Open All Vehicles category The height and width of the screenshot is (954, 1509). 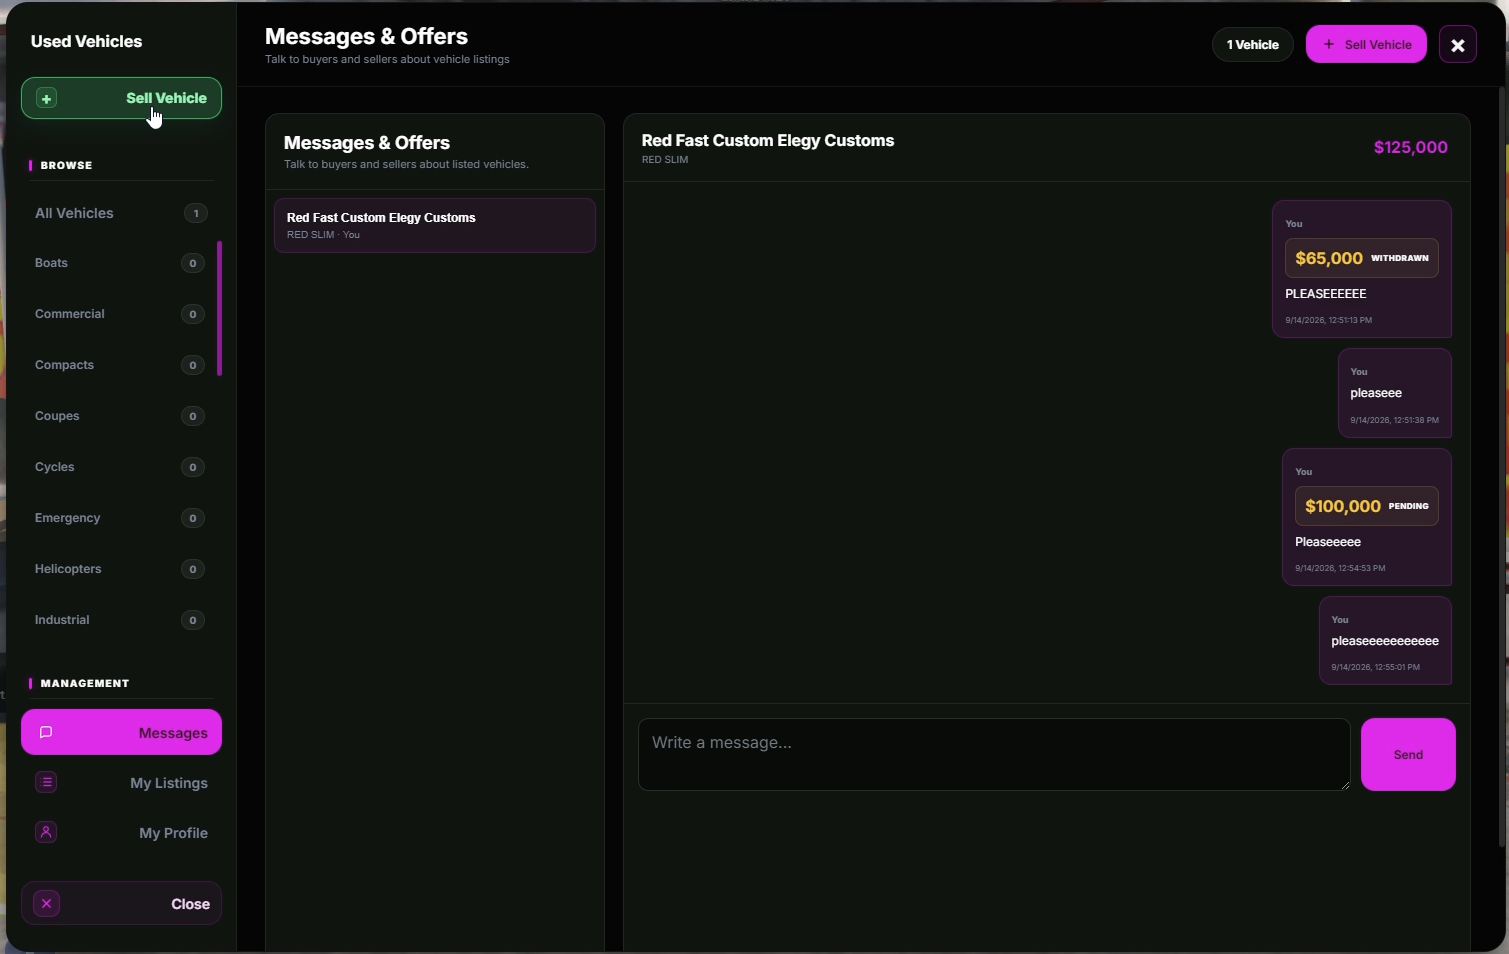pos(120,213)
